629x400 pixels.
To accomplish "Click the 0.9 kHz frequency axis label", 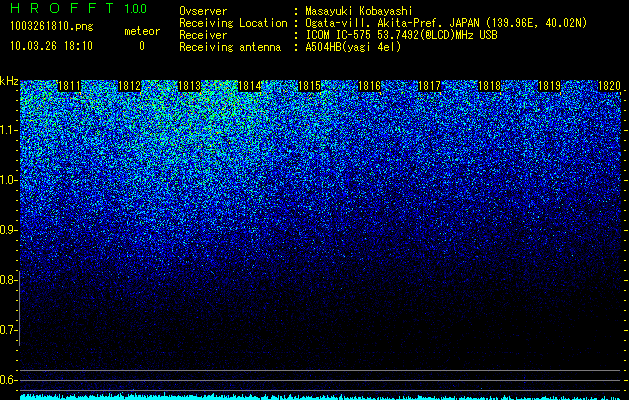I will click(8, 230).
